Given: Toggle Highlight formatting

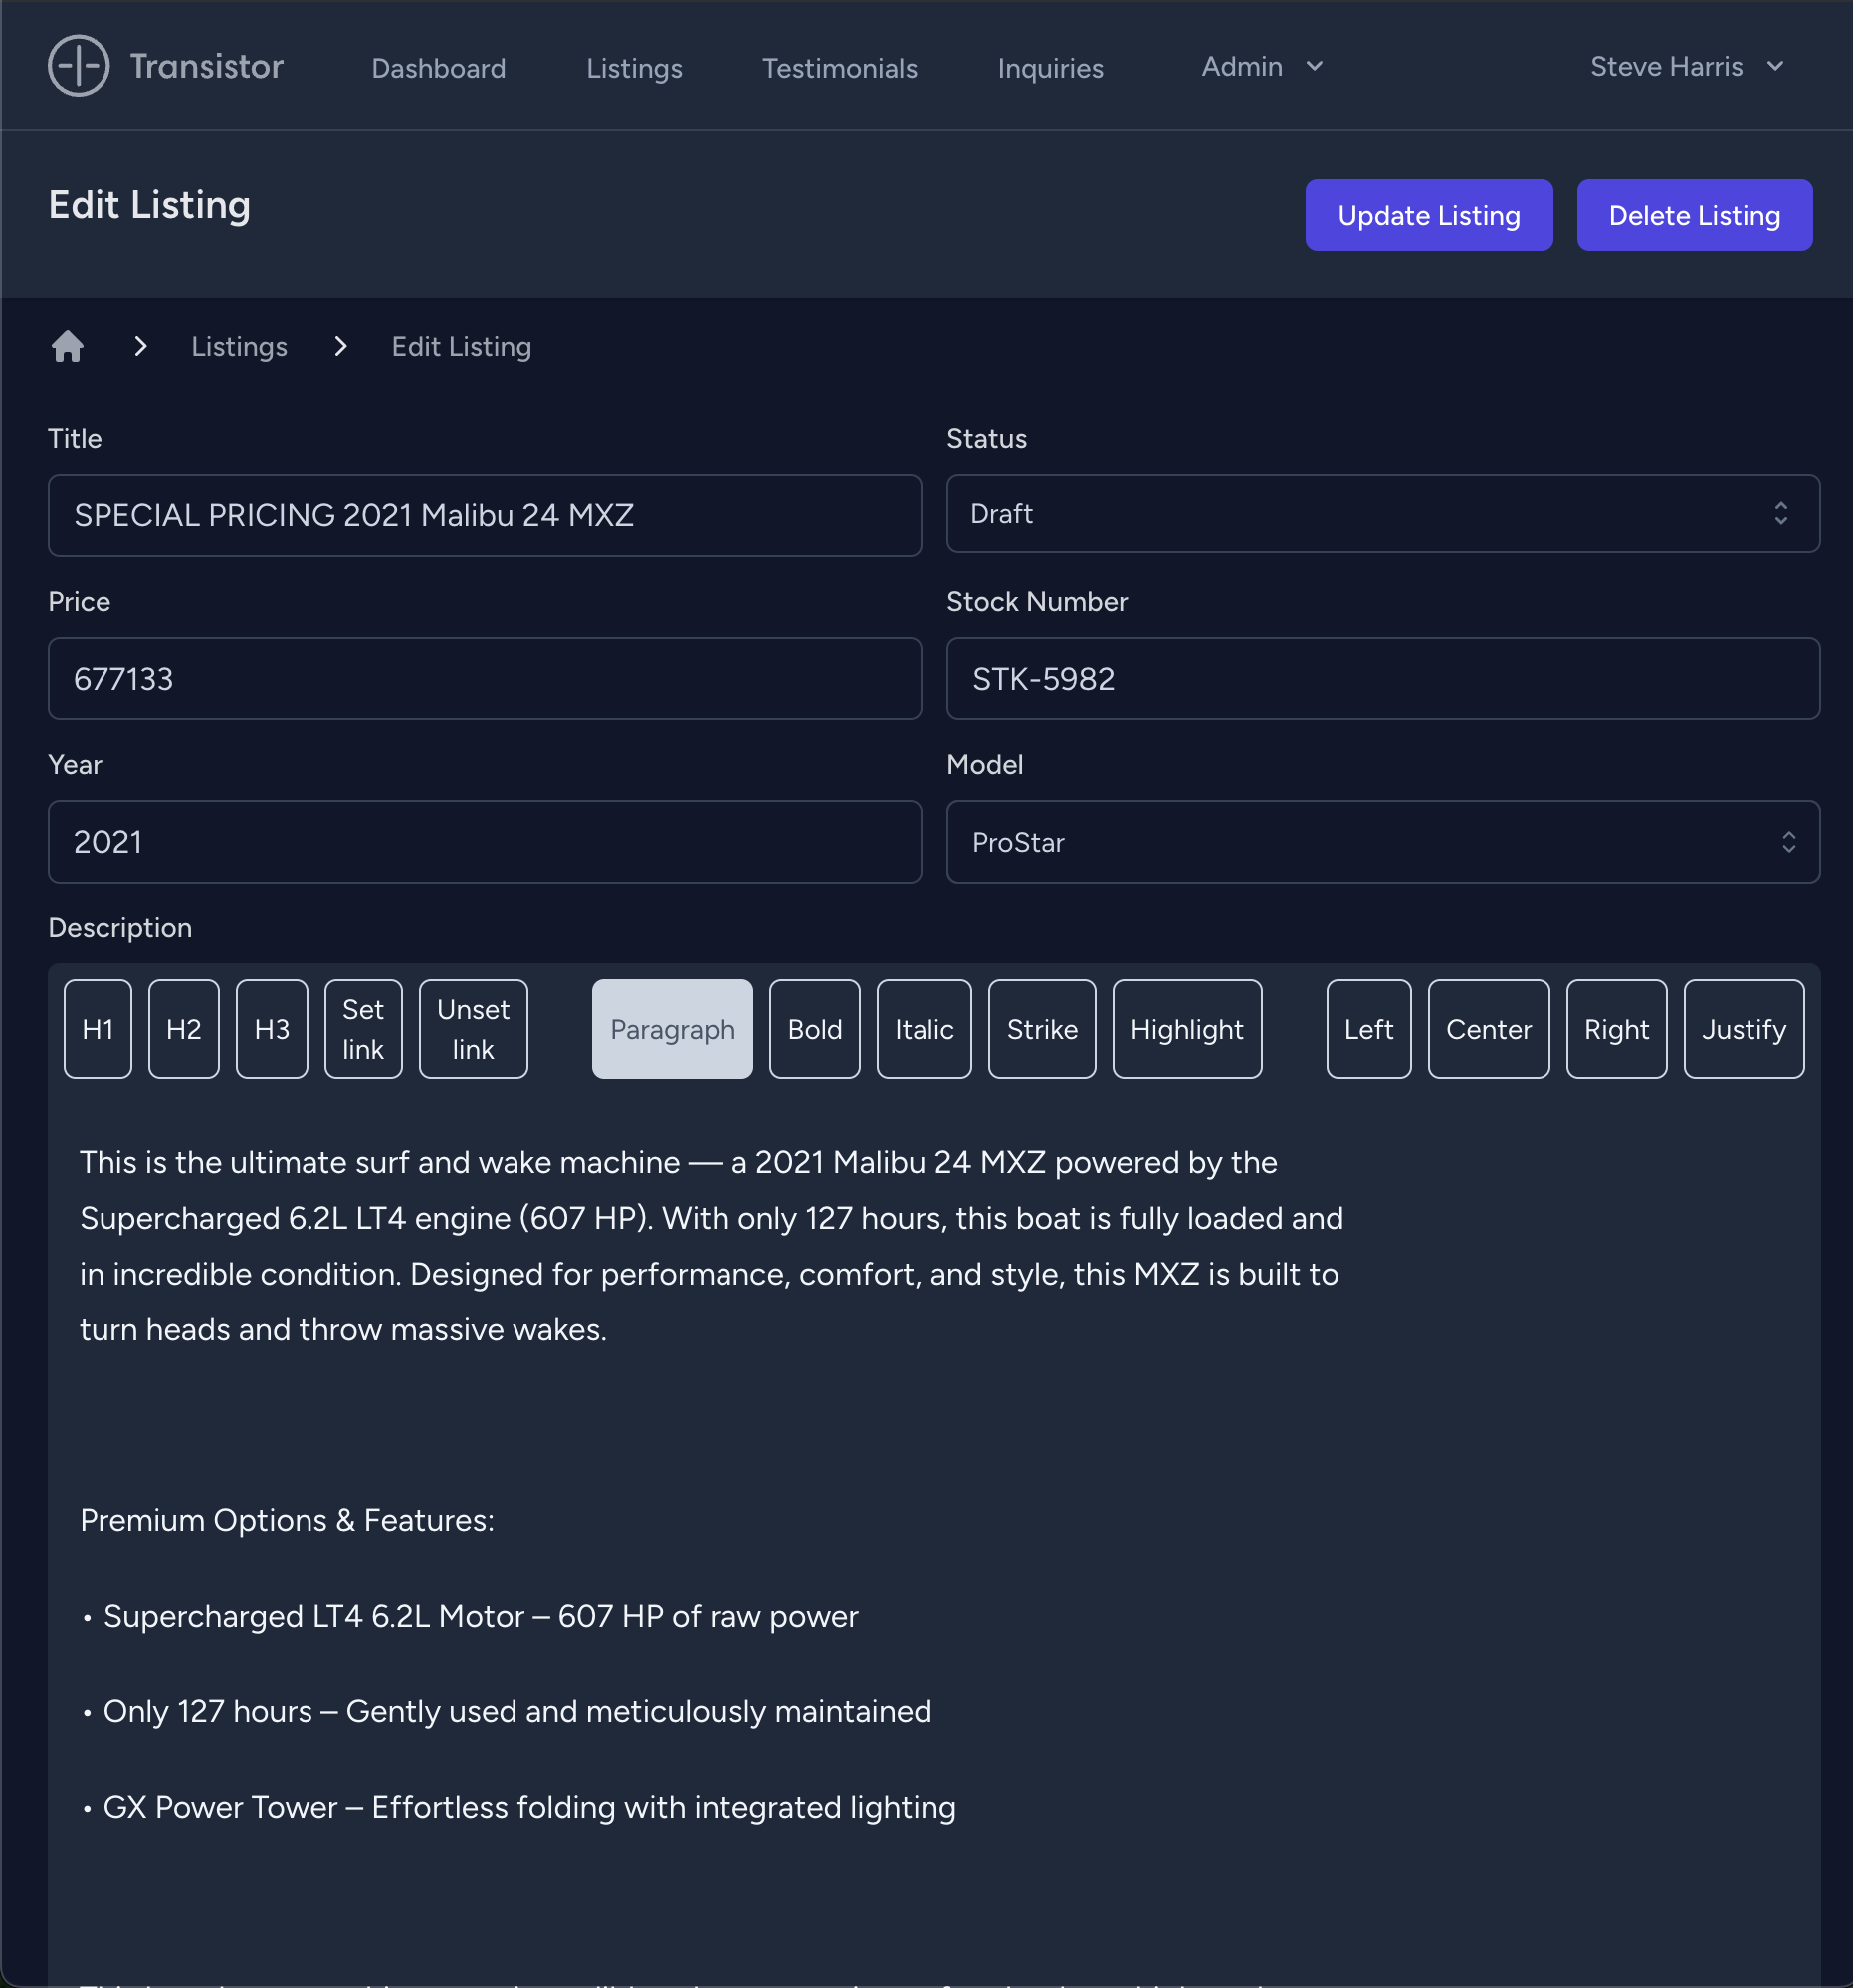Looking at the screenshot, I should pyautogui.click(x=1187, y=1029).
